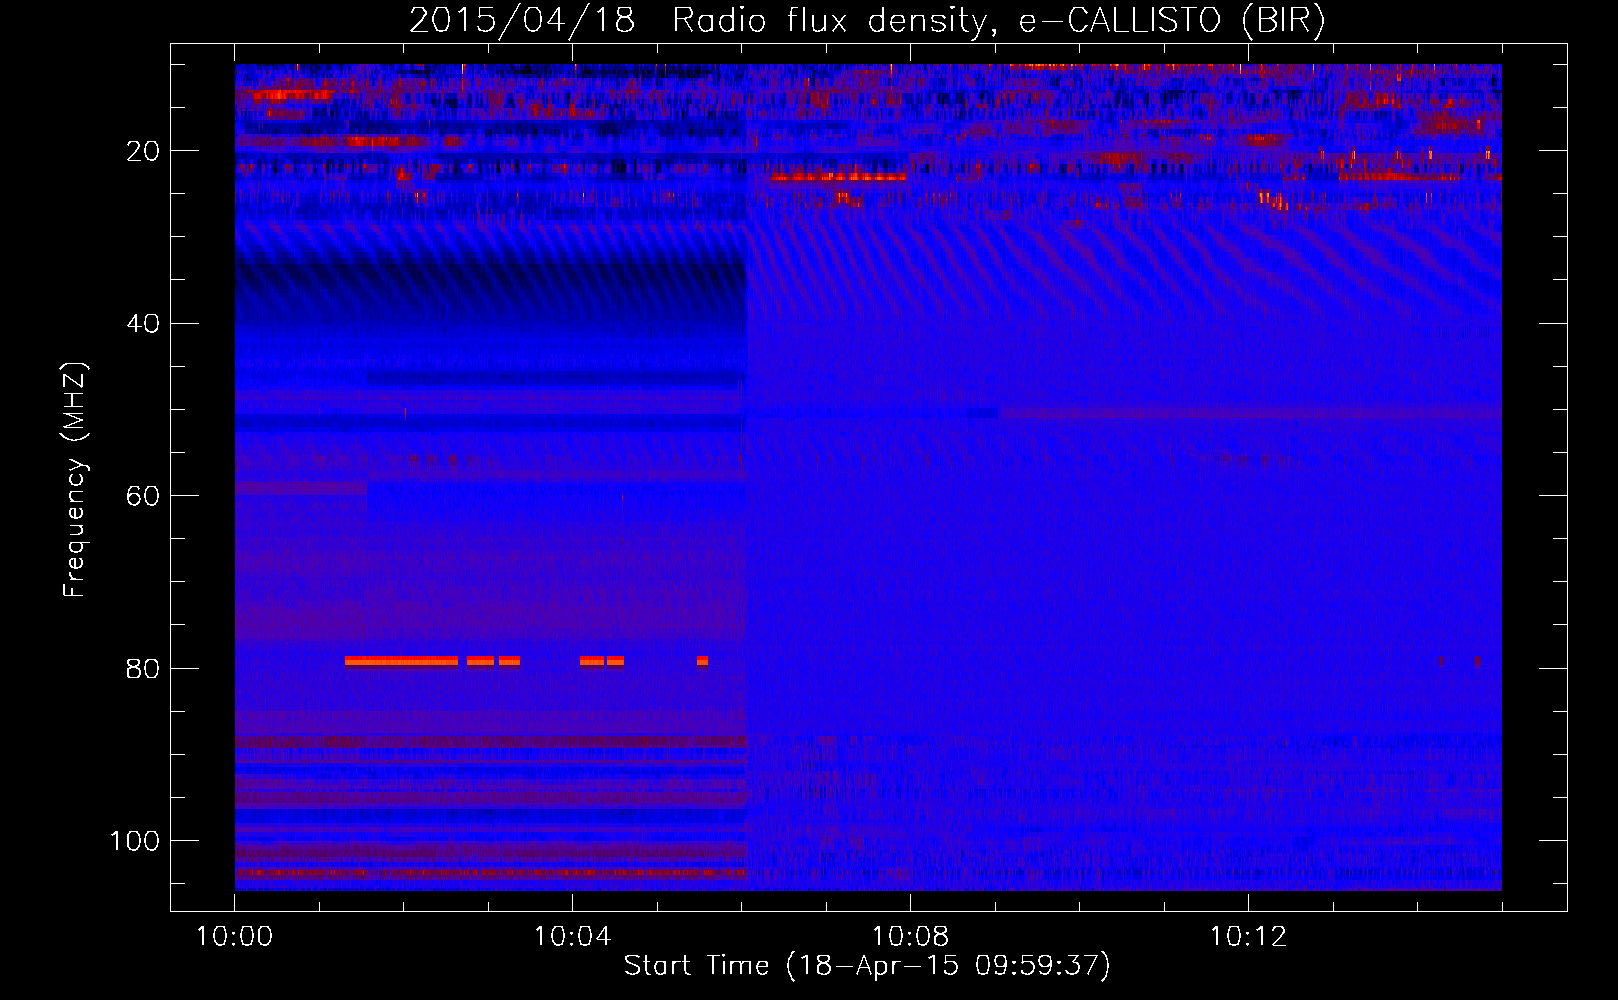Click the '100' frequency tick label

[x=135, y=840]
